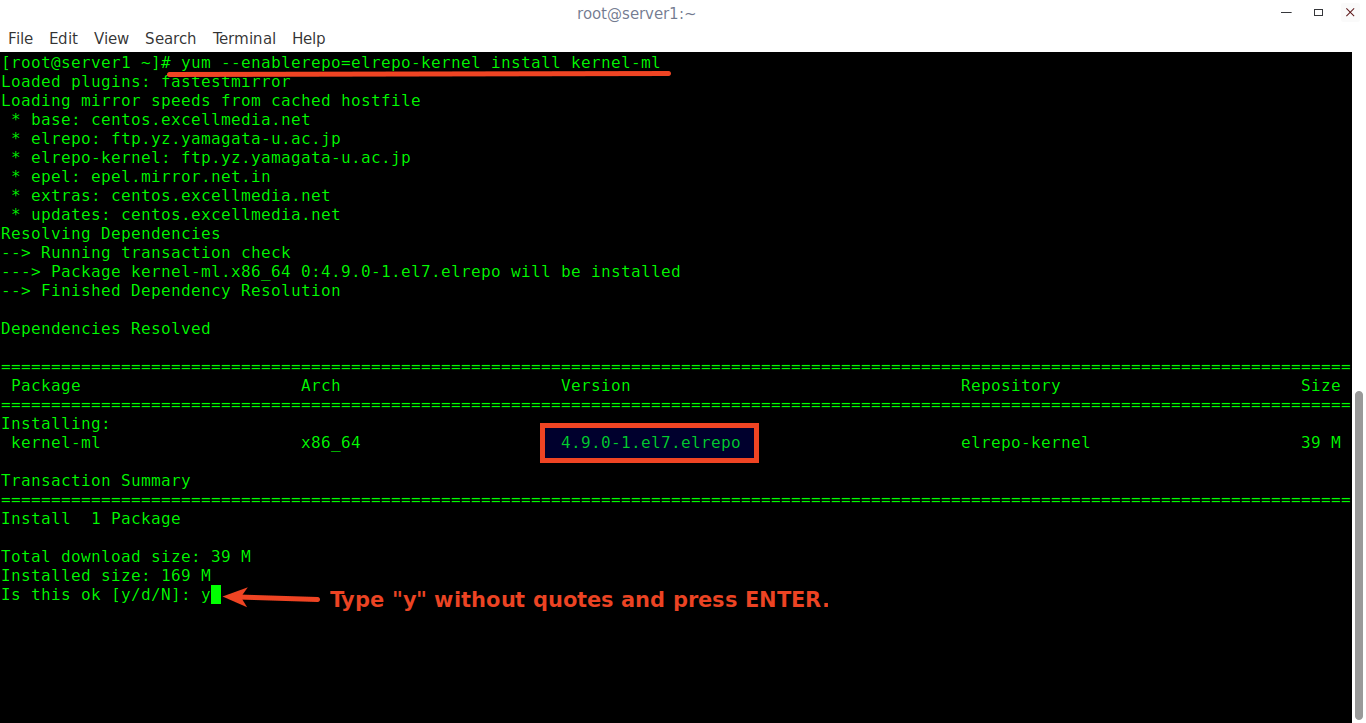Click the '39 M' size value in table

1321,443
